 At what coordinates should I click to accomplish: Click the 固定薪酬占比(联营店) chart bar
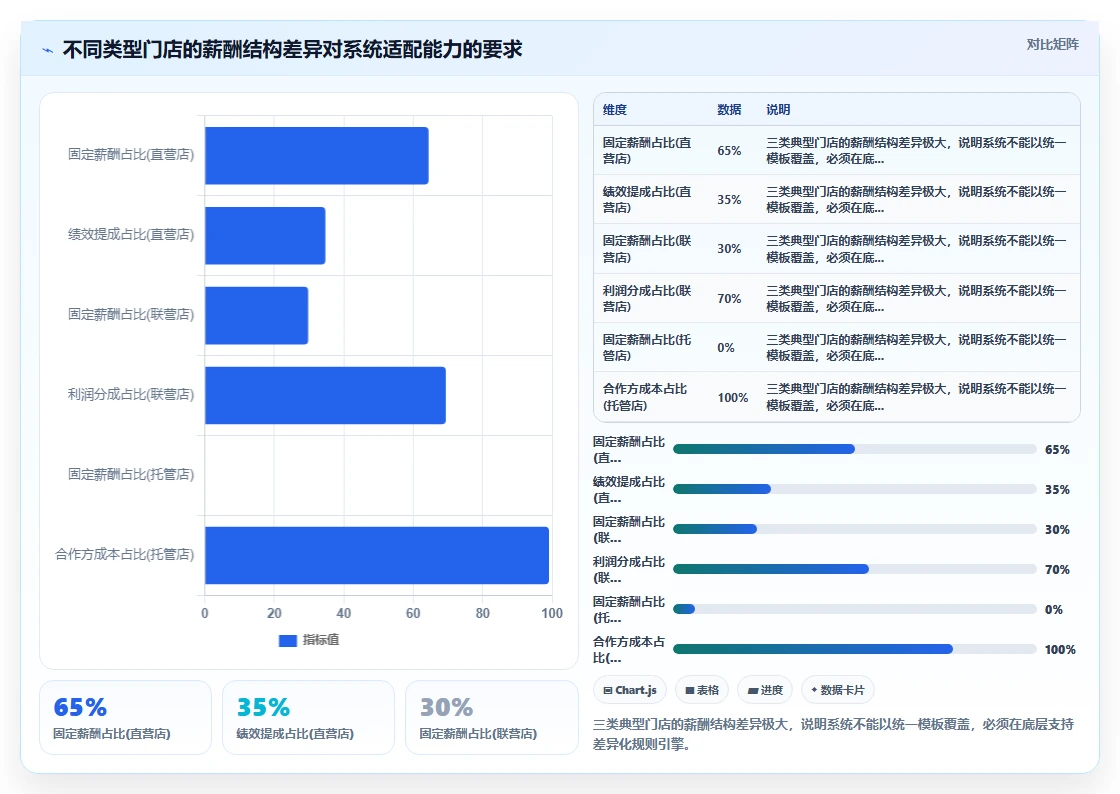(x=256, y=316)
